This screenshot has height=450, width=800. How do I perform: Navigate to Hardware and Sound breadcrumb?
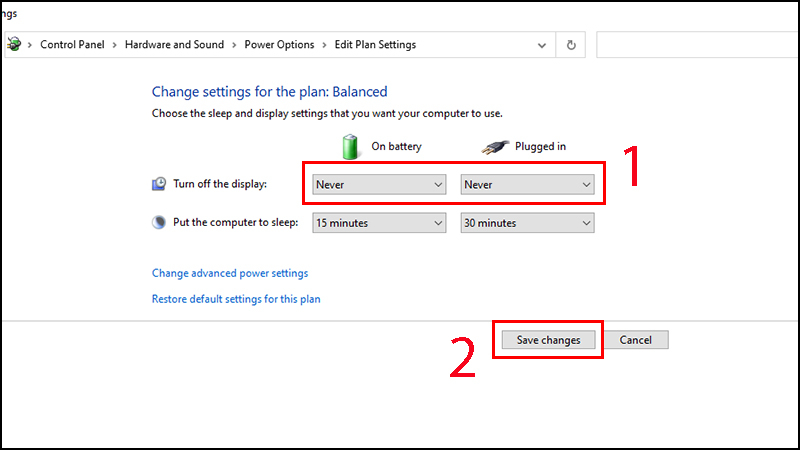174,45
